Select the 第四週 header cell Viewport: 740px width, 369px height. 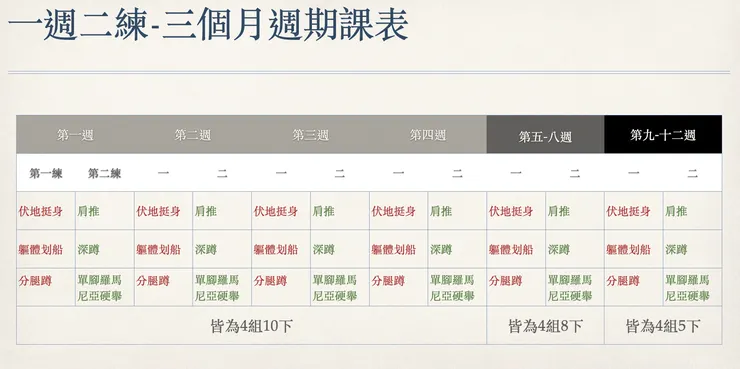pyautogui.click(x=428, y=135)
